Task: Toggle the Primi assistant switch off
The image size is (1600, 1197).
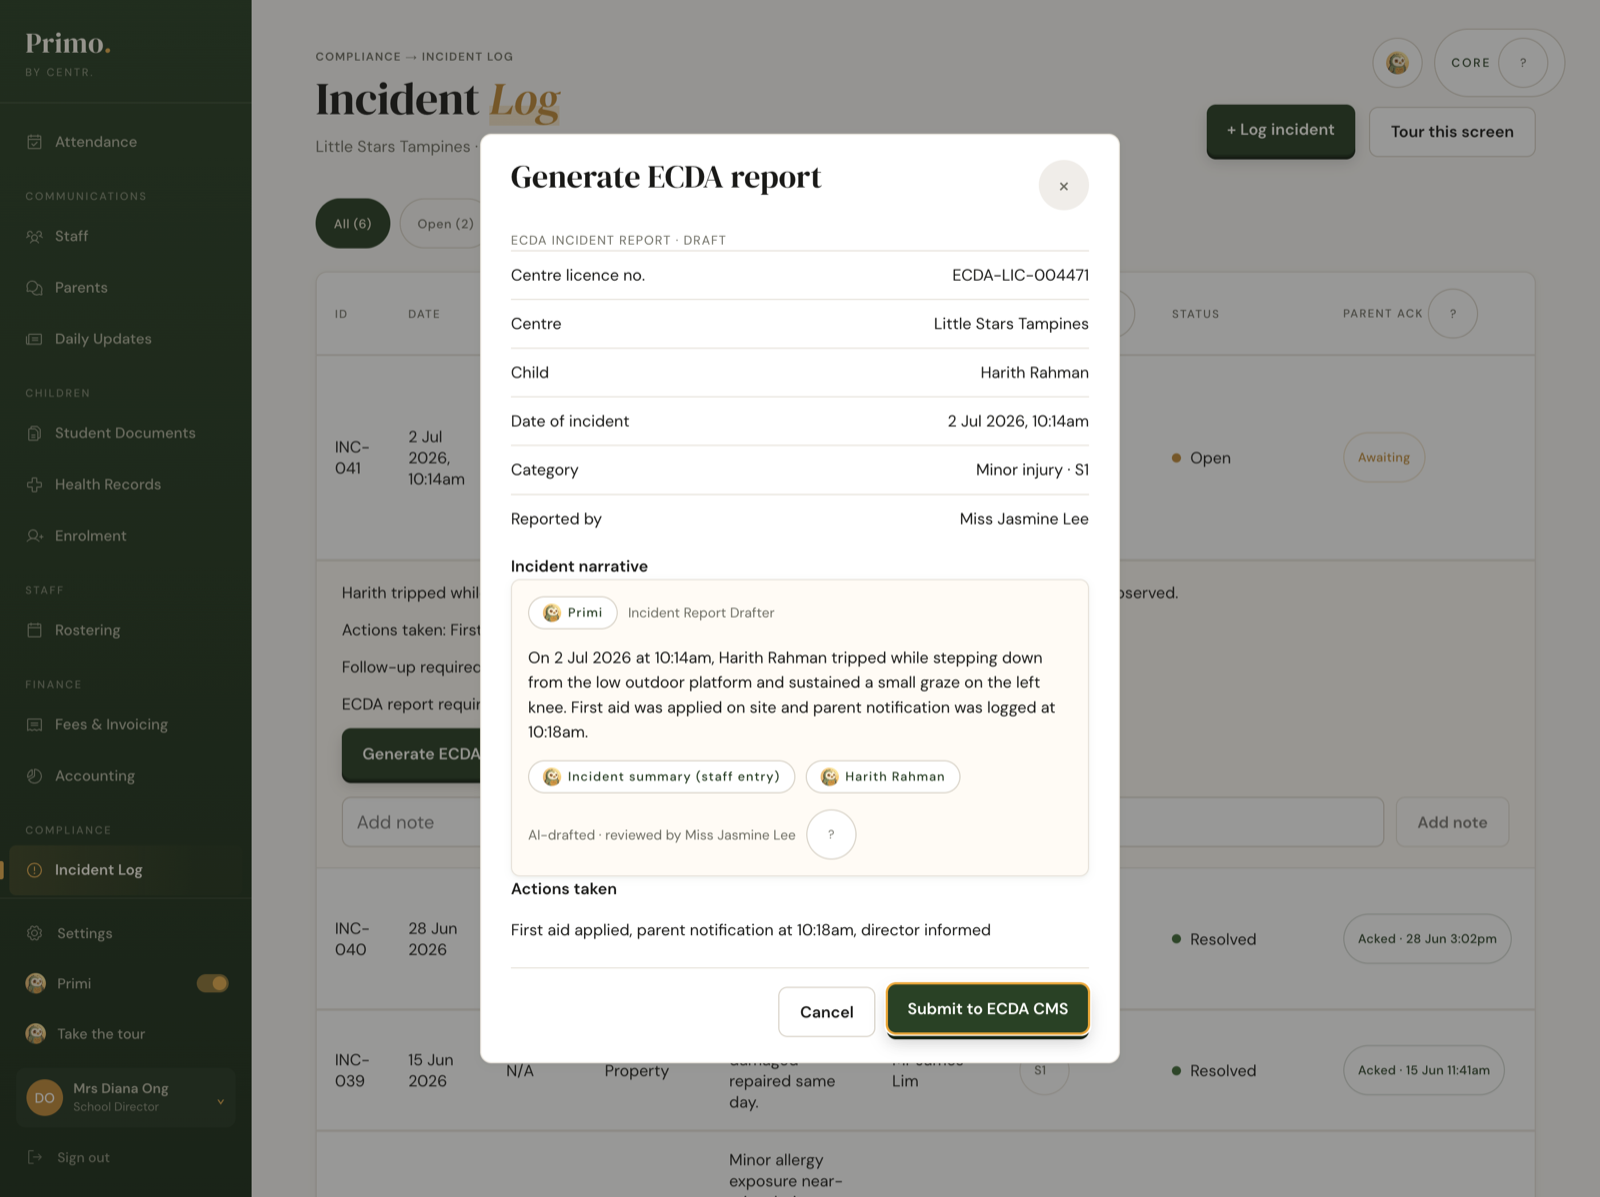Action: click(212, 983)
